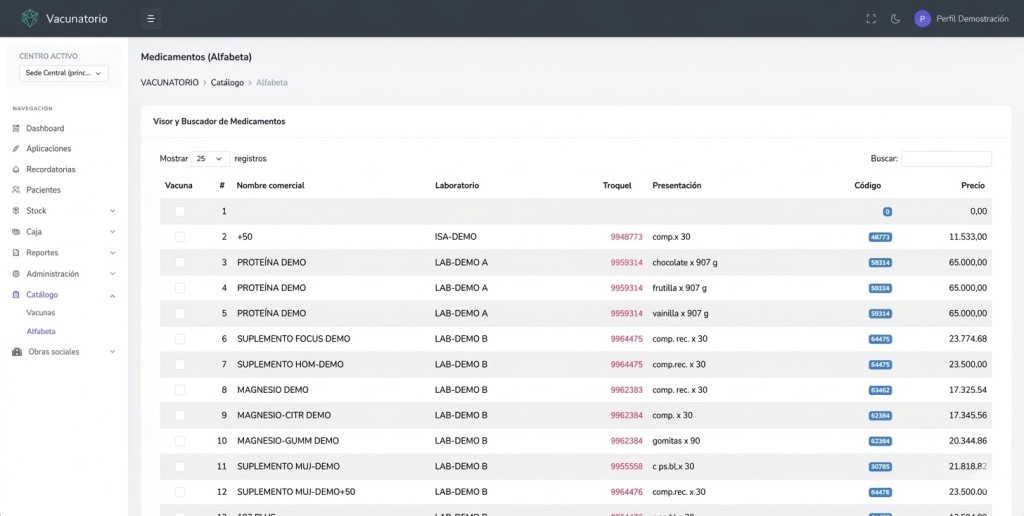Click the hamburger menu toggle icon
Image resolution: width=1024 pixels, height=516 pixels.
pos(150,18)
